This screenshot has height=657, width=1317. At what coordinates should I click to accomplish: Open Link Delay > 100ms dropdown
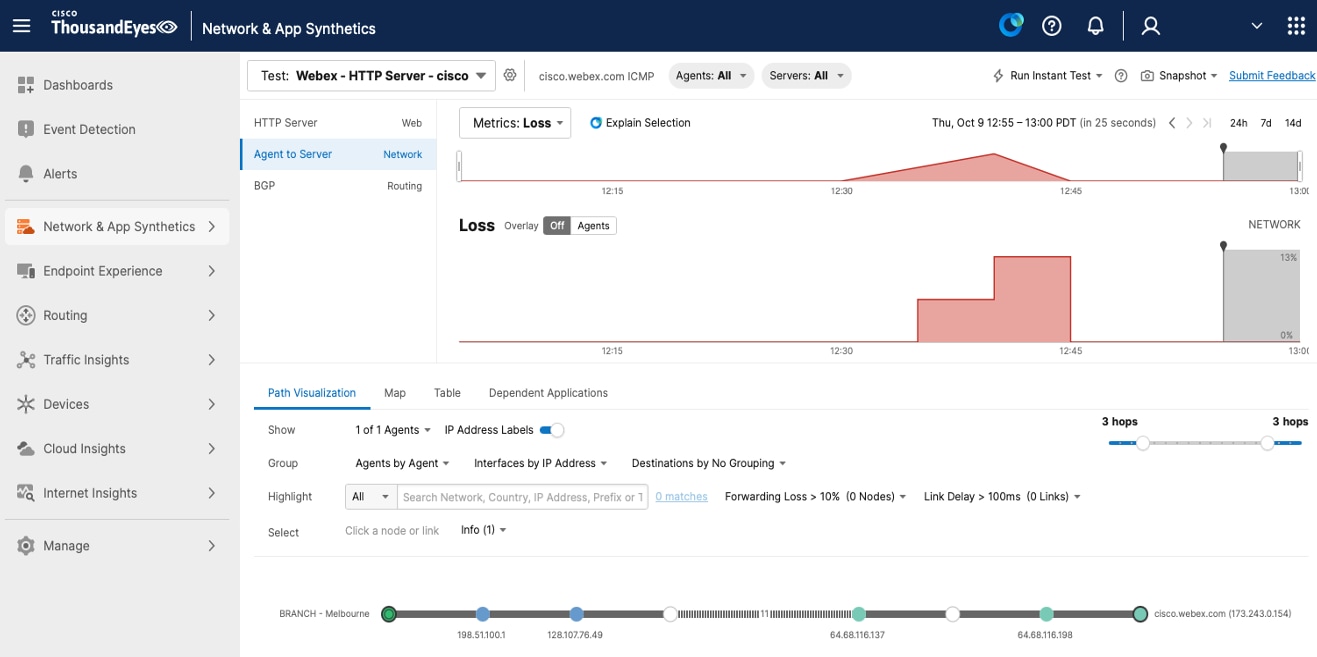pos(1002,496)
